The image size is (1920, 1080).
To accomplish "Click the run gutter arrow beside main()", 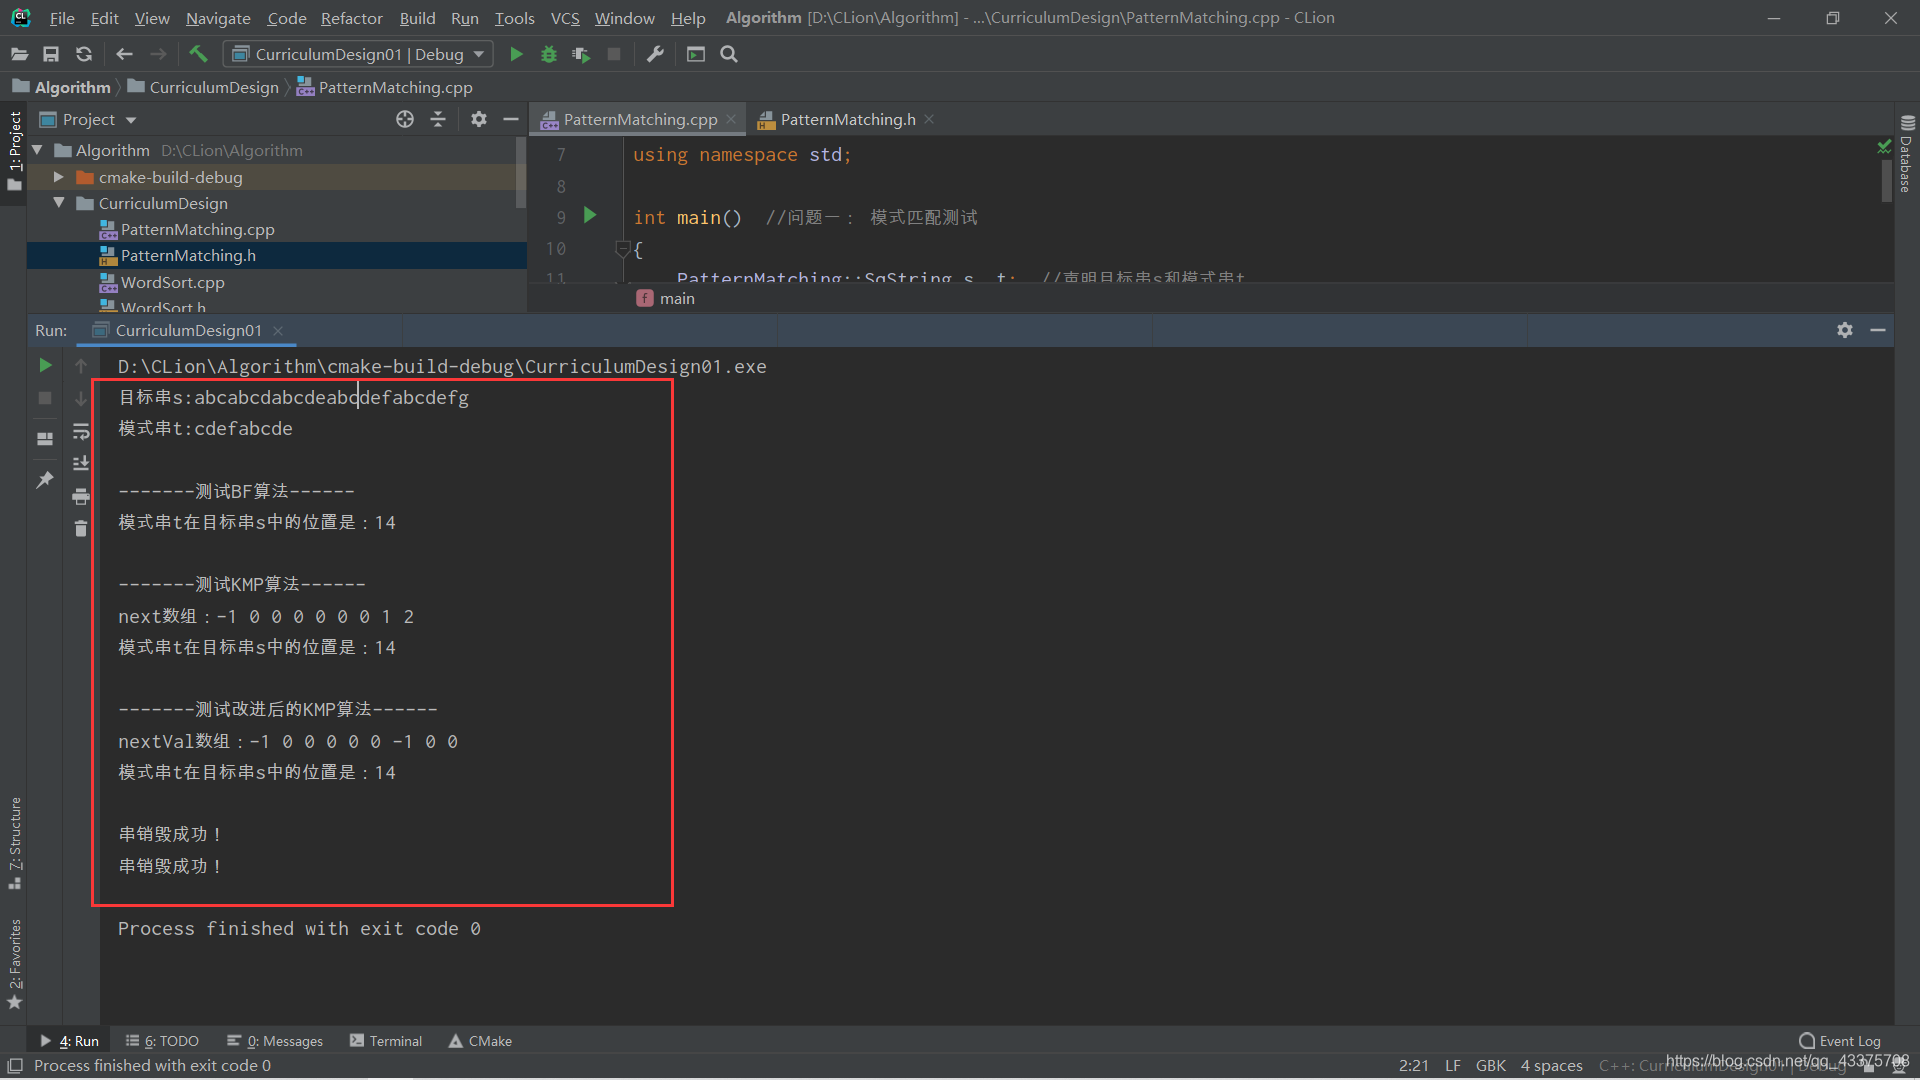I will (590, 216).
